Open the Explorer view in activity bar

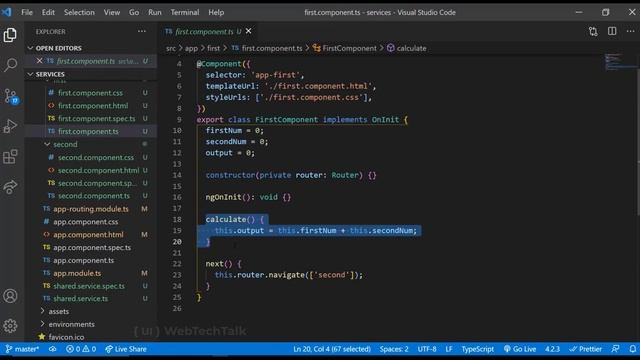10,35
